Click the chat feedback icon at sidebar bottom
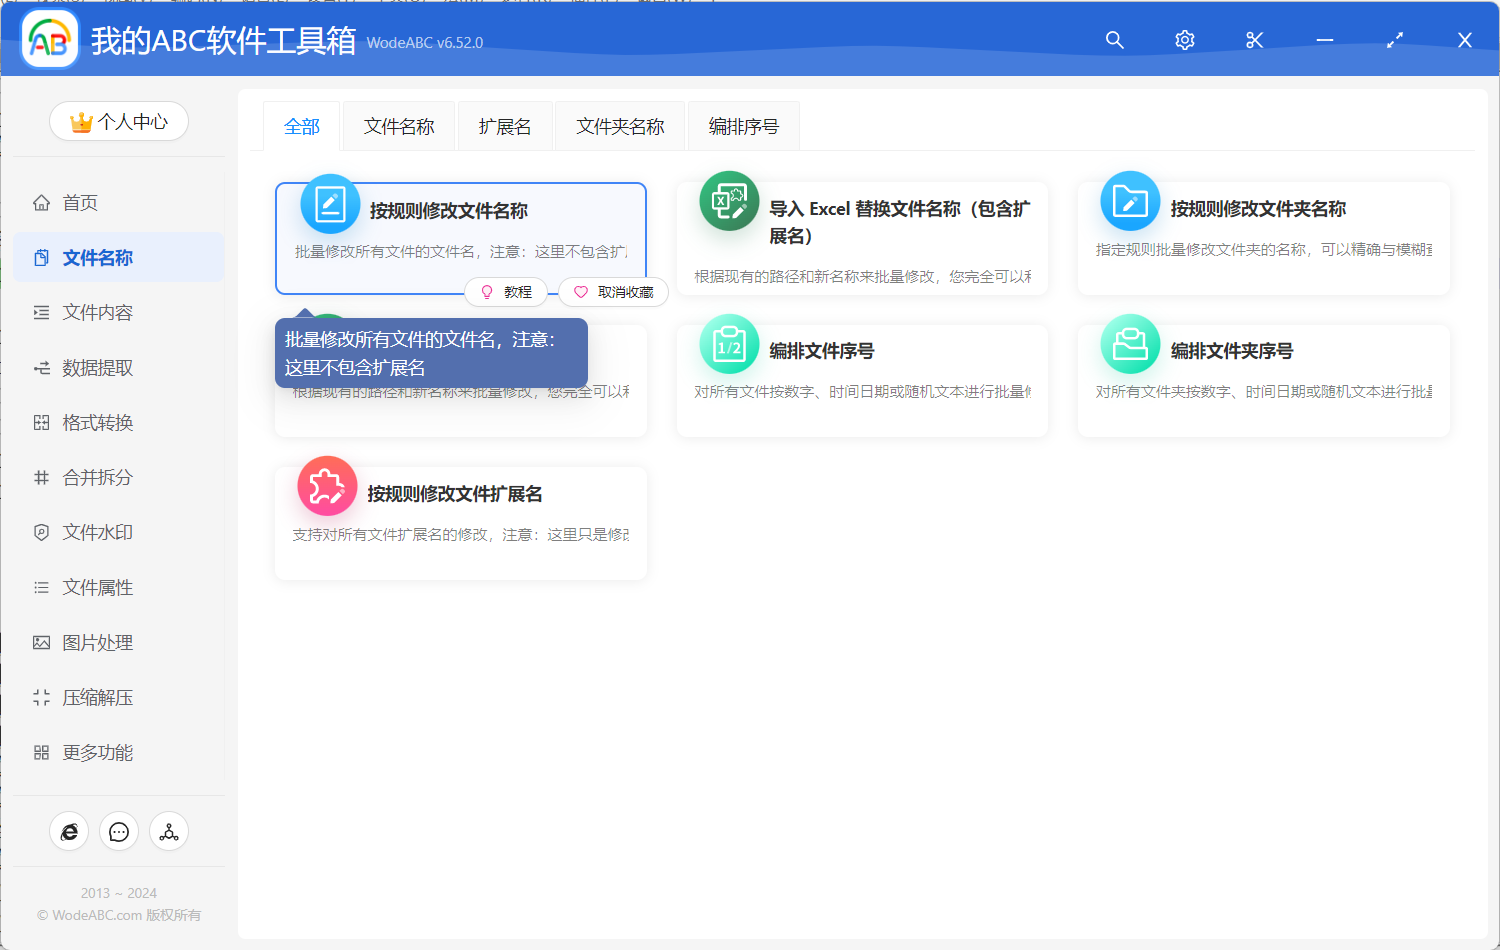Image resolution: width=1500 pixels, height=950 pixels. click(x=119, y=831)
